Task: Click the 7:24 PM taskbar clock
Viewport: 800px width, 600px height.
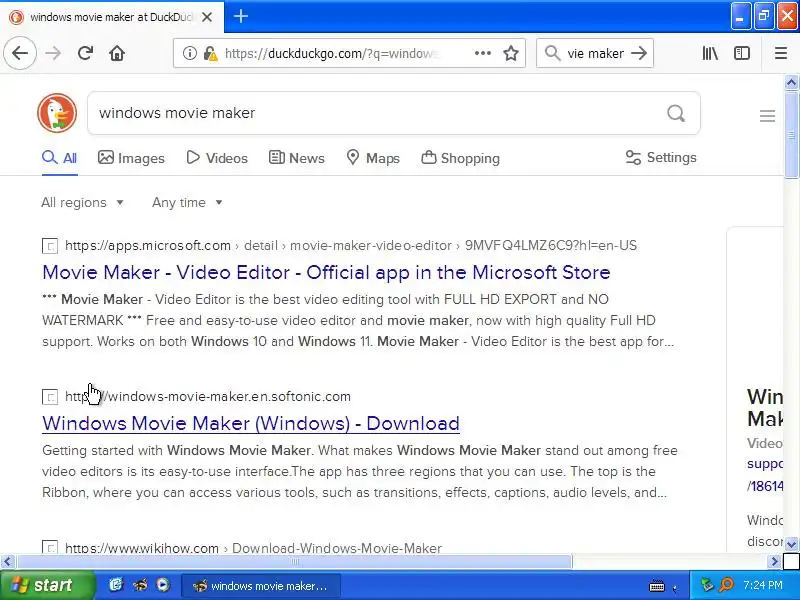Action: (763, 585)
